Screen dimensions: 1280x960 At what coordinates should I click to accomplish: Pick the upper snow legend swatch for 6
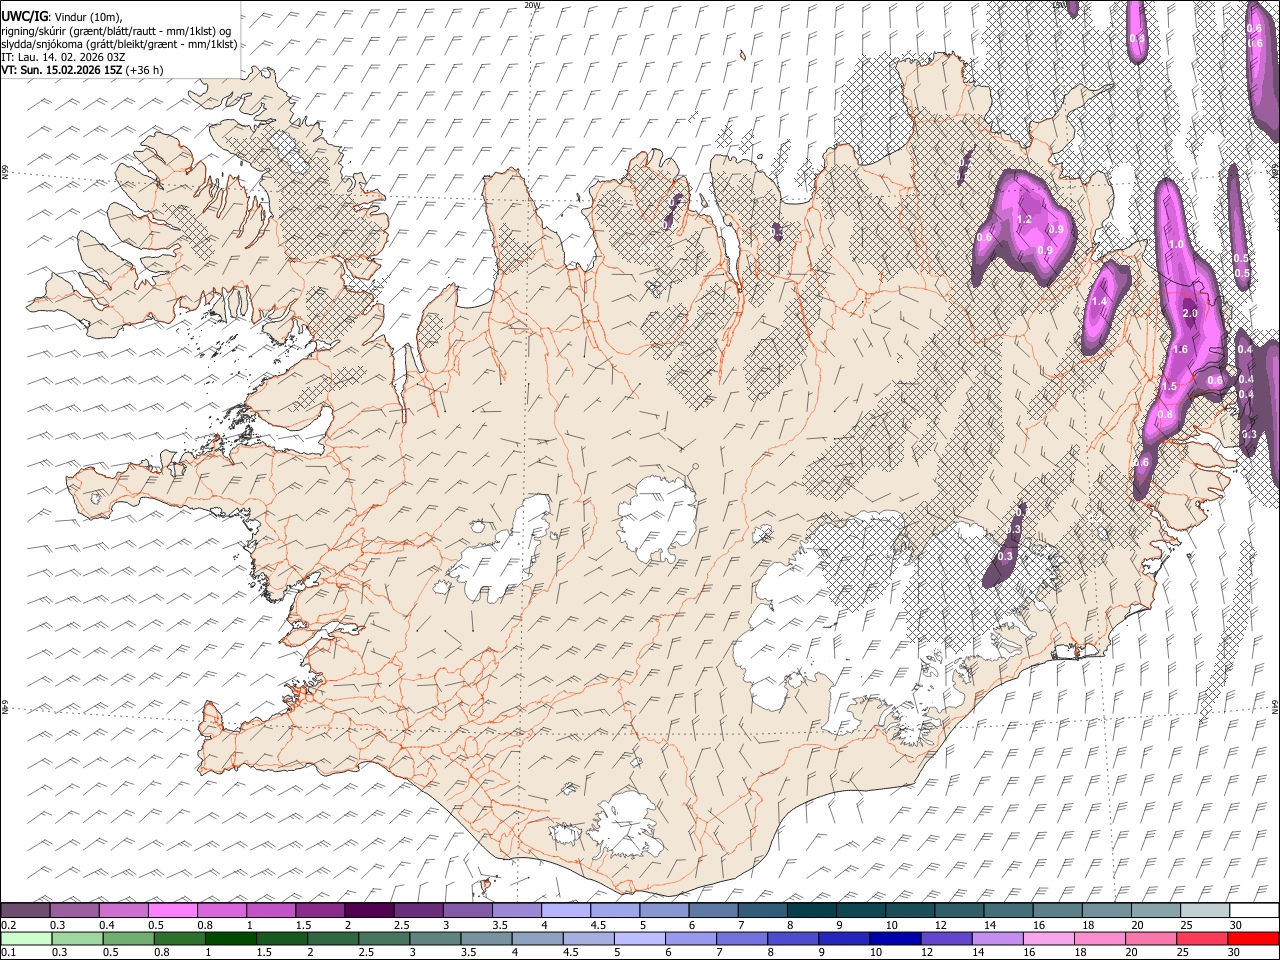coord(713,910)
